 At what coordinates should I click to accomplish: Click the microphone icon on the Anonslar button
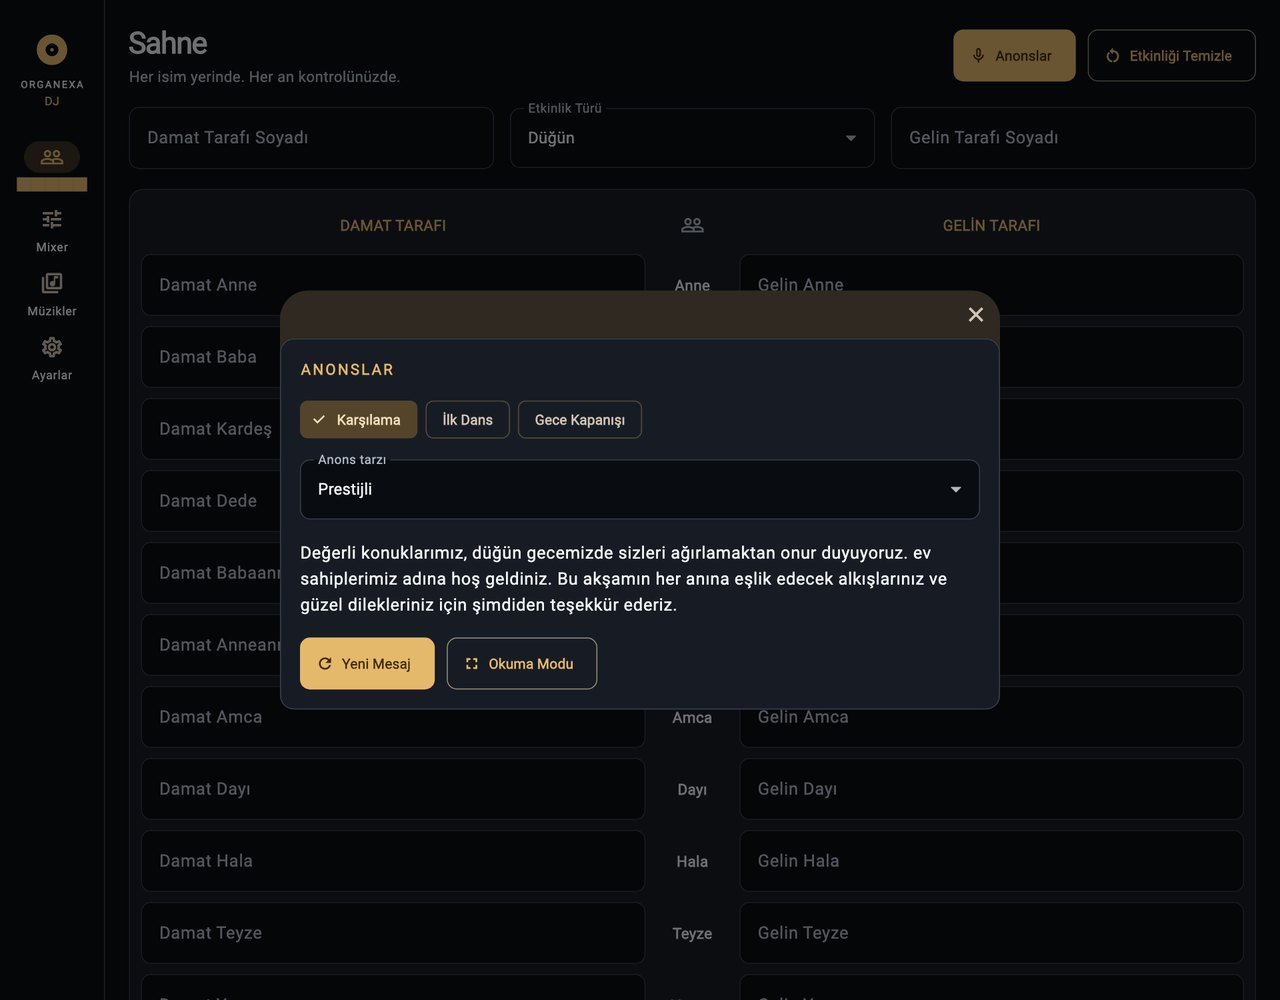[979, 56]
